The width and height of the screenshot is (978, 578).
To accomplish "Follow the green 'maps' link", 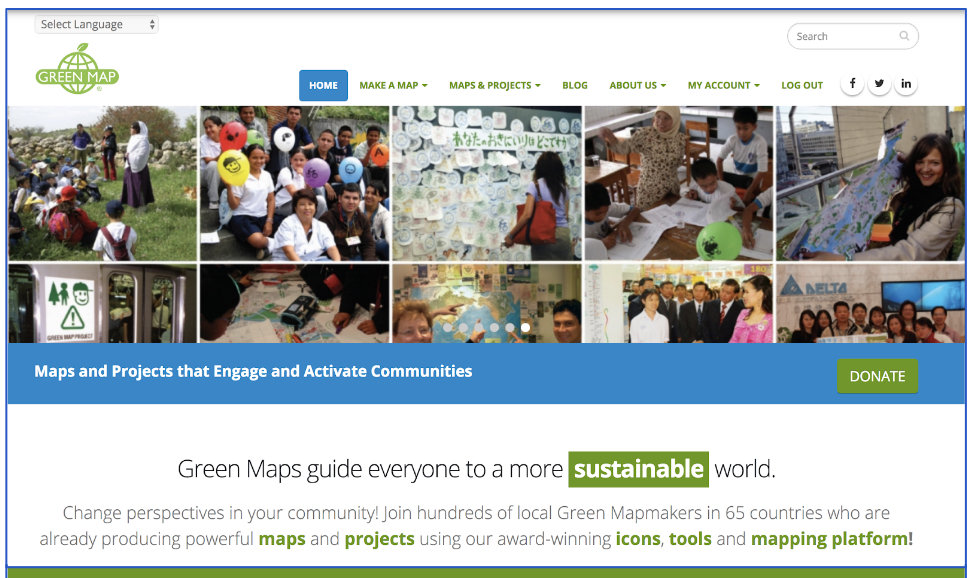I will 282,539.
